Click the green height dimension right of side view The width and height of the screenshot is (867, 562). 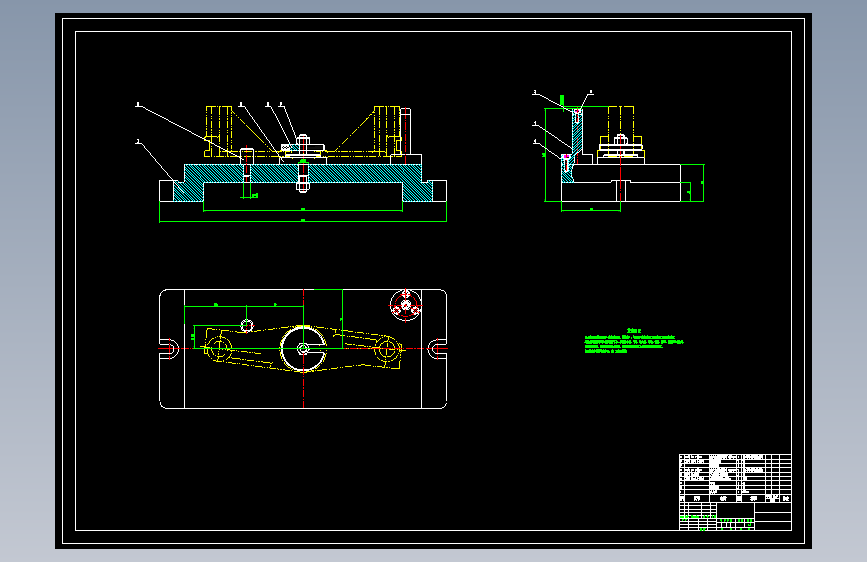click(701, 183)
